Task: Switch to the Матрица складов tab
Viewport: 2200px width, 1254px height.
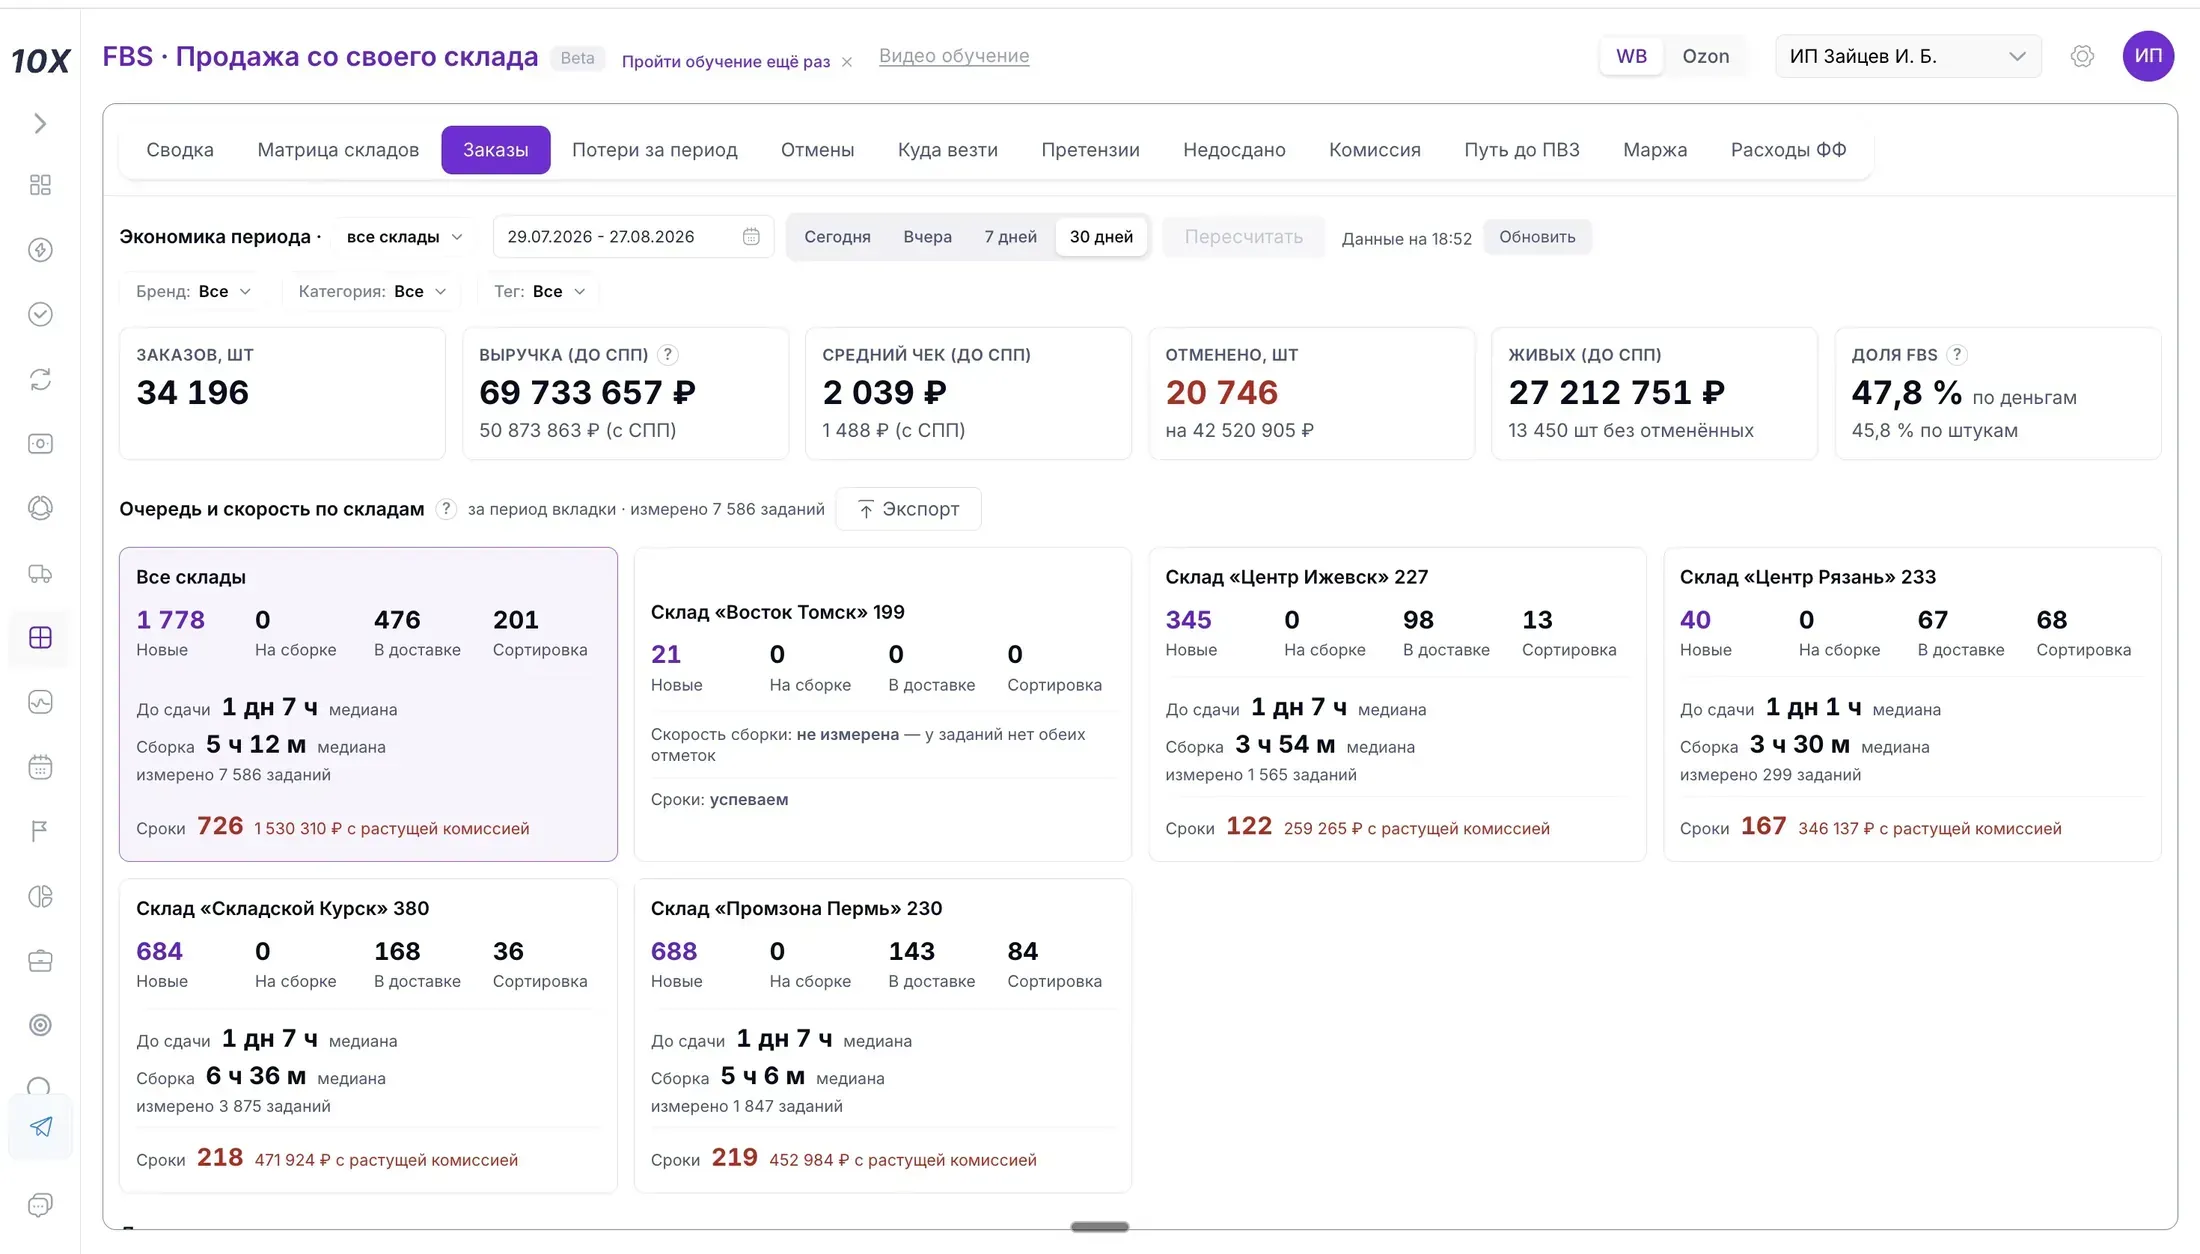Action: coord(338,150)
